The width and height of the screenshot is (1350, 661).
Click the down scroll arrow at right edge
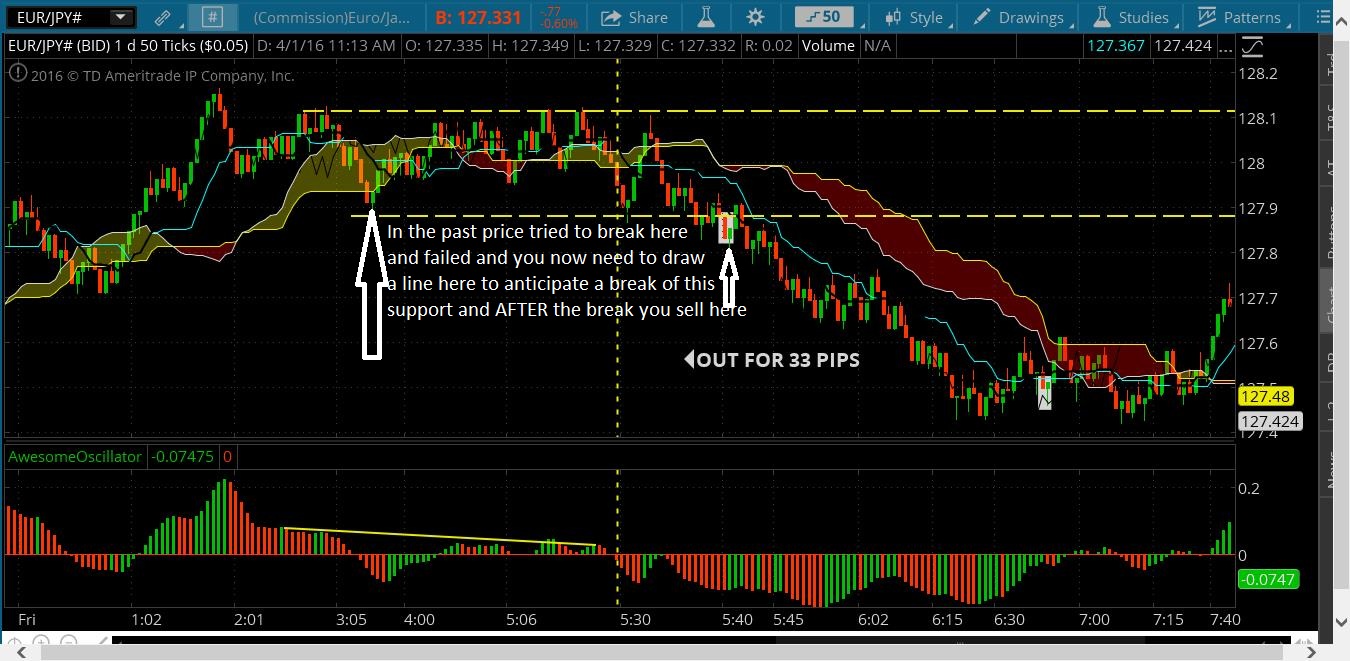[1341, 622]
